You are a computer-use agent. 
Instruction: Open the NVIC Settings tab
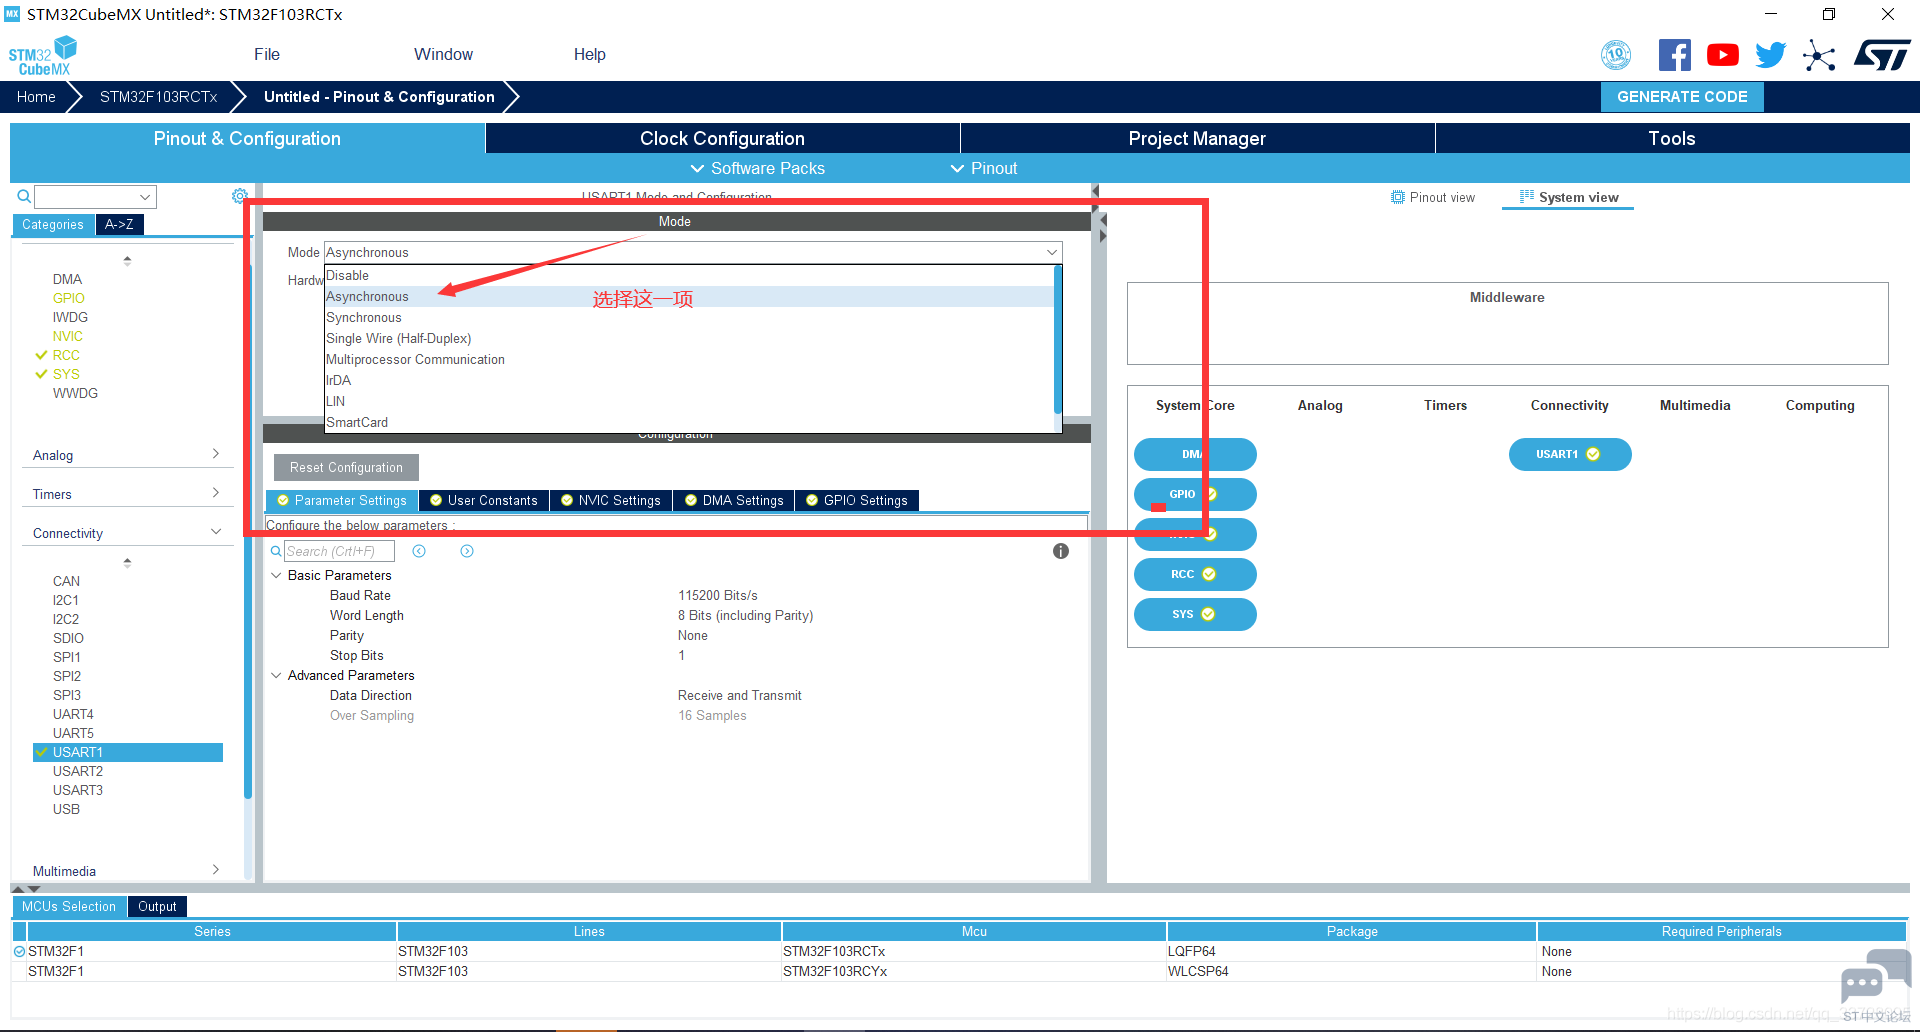[x=611, y=500]
